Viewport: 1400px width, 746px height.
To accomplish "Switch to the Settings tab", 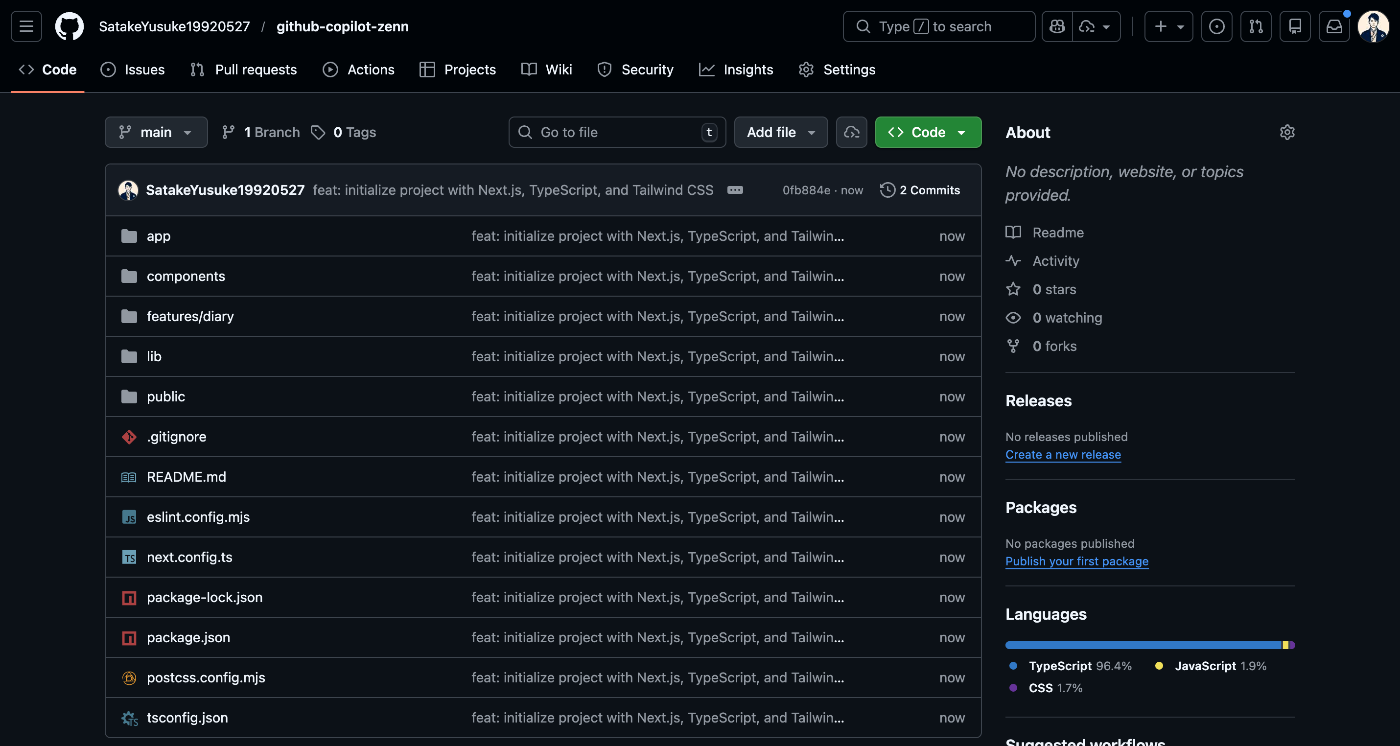I will 837,69.
